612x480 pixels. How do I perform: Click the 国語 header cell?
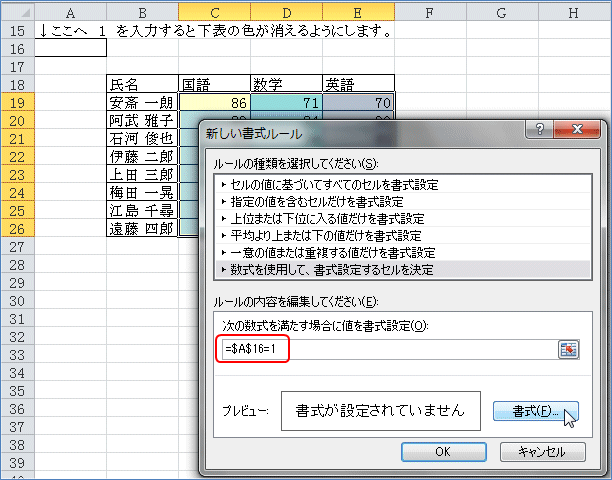(x=214, y=84)
